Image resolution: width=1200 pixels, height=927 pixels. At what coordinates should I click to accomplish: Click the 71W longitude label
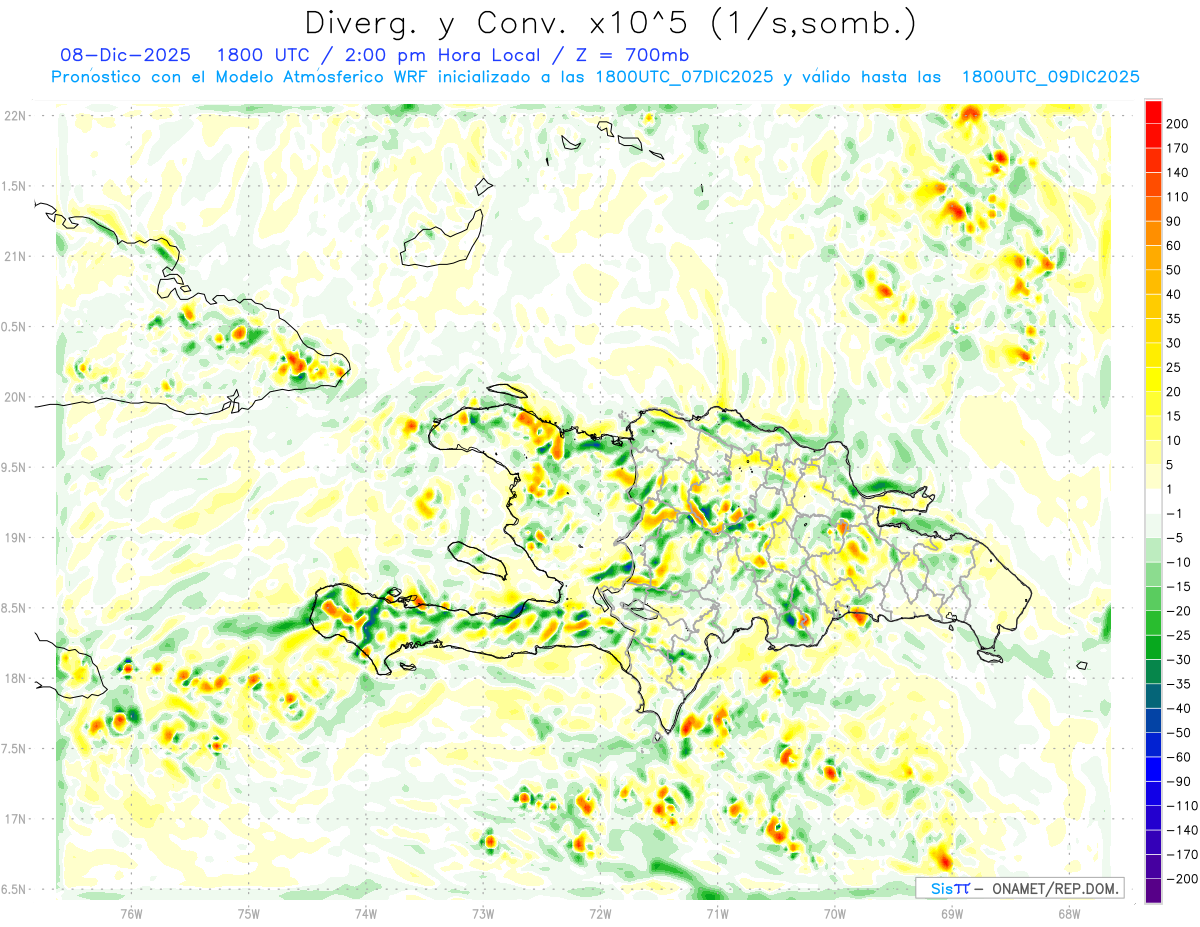(717, 912)
